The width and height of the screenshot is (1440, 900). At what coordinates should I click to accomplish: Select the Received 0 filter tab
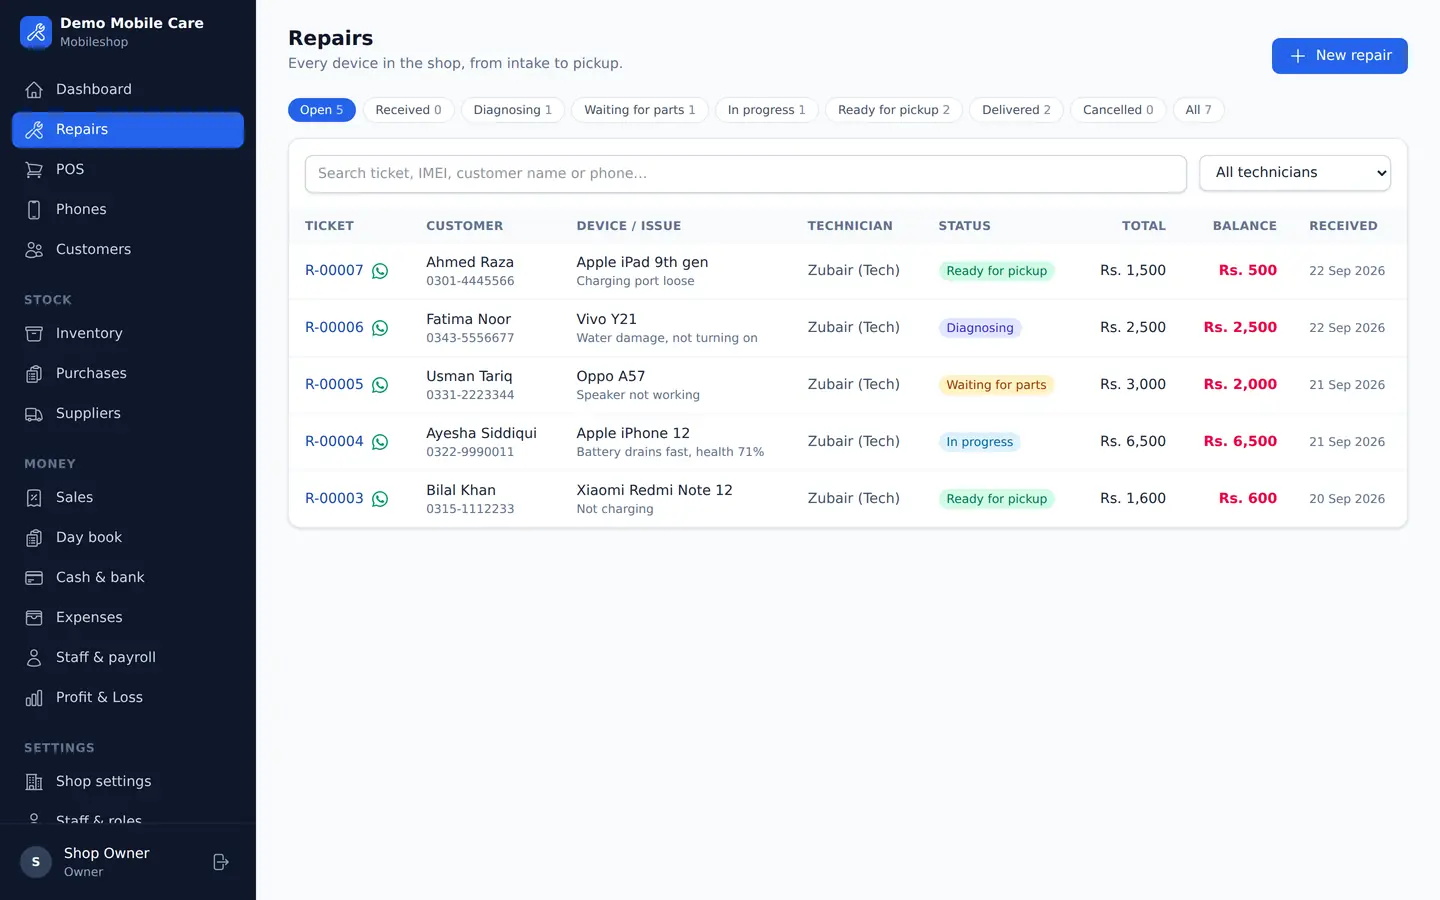(408, 110)
